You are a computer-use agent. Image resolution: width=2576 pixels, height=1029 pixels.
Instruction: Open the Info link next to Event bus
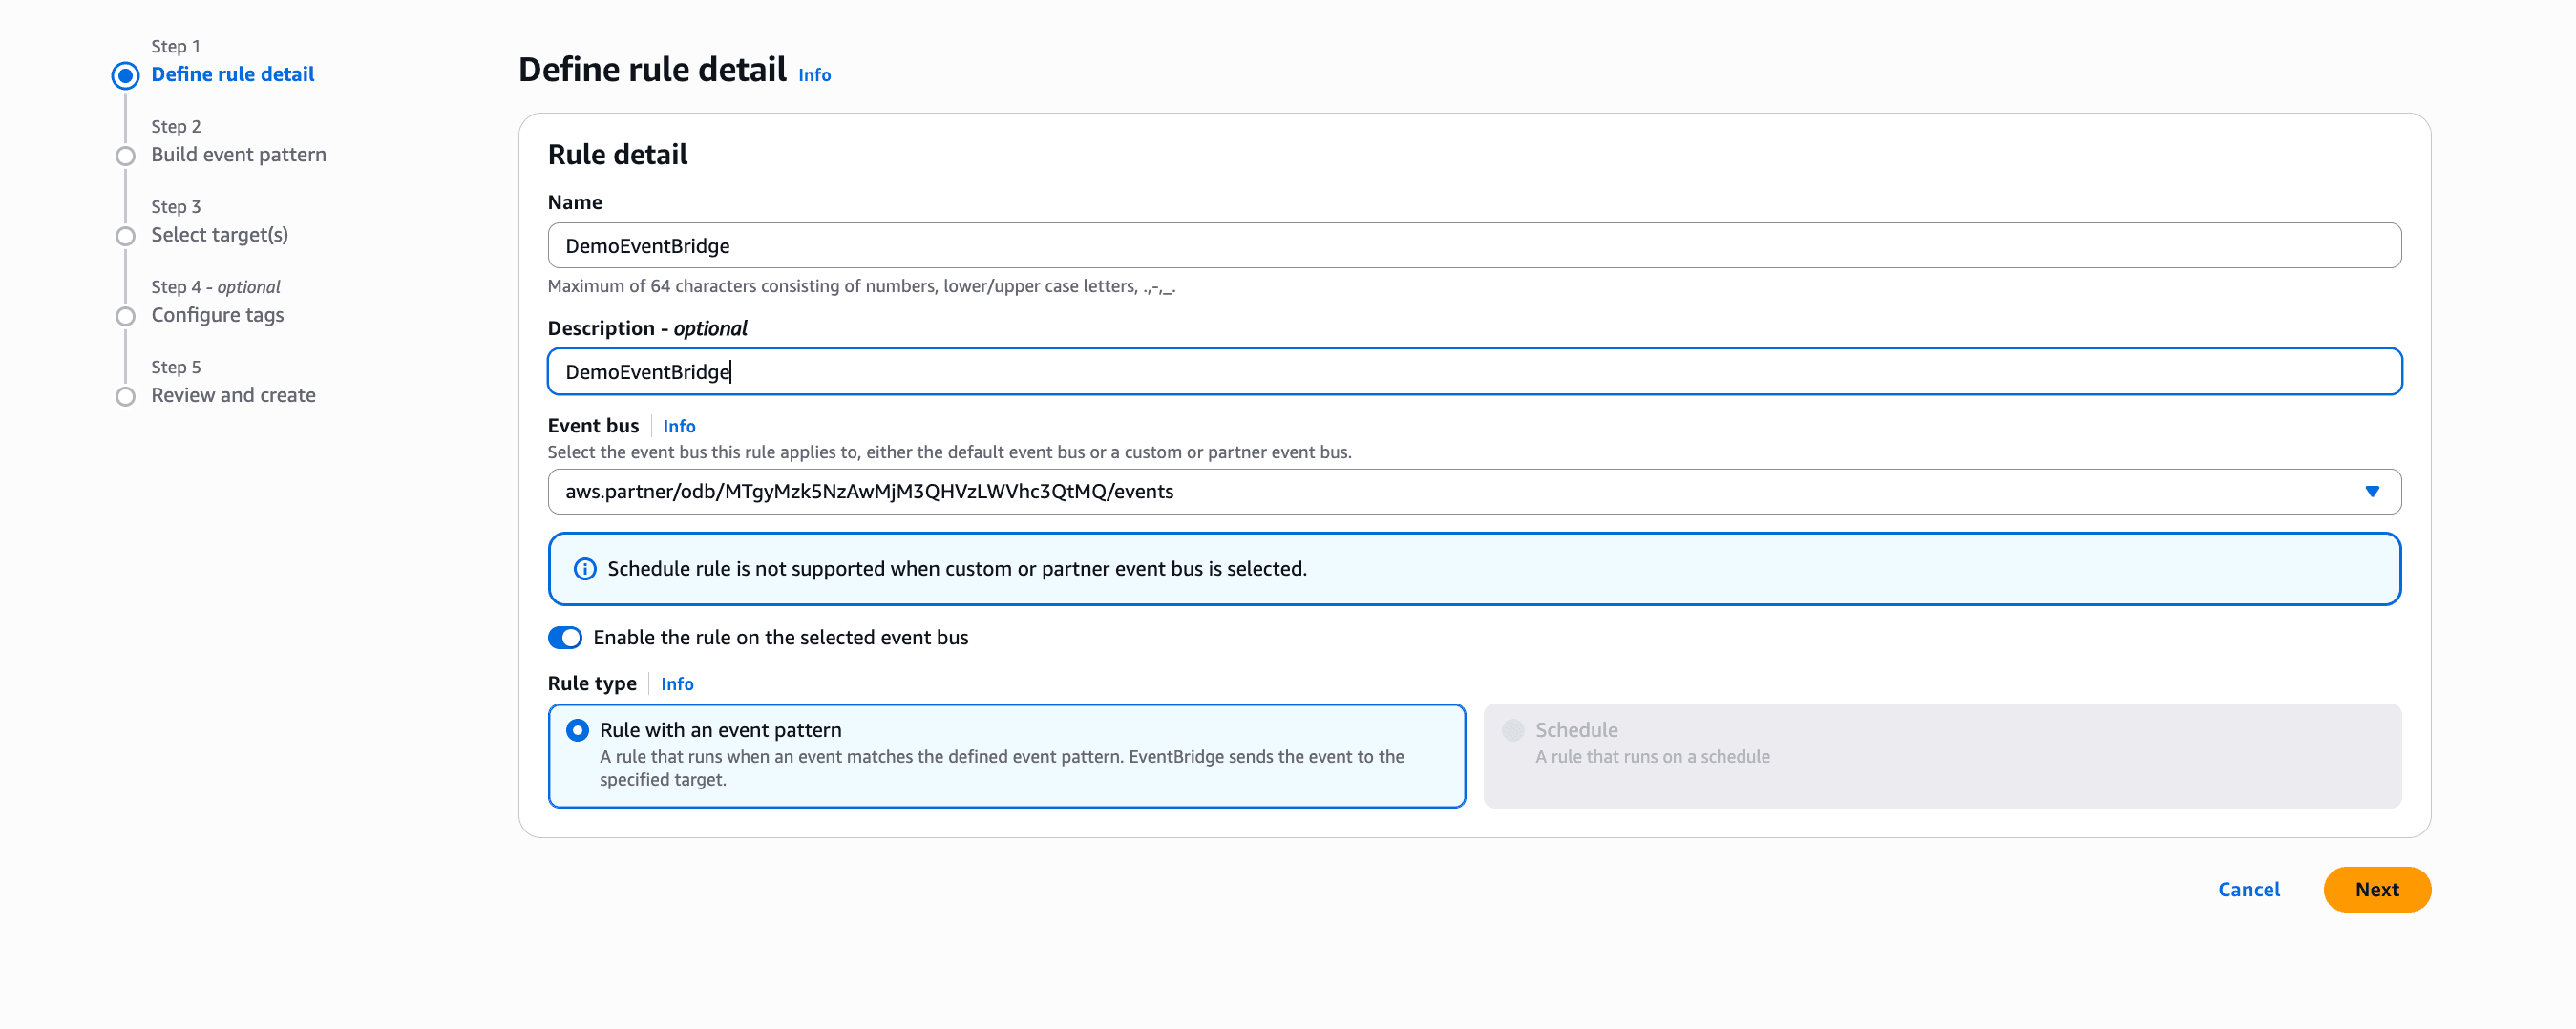(679, 425)
